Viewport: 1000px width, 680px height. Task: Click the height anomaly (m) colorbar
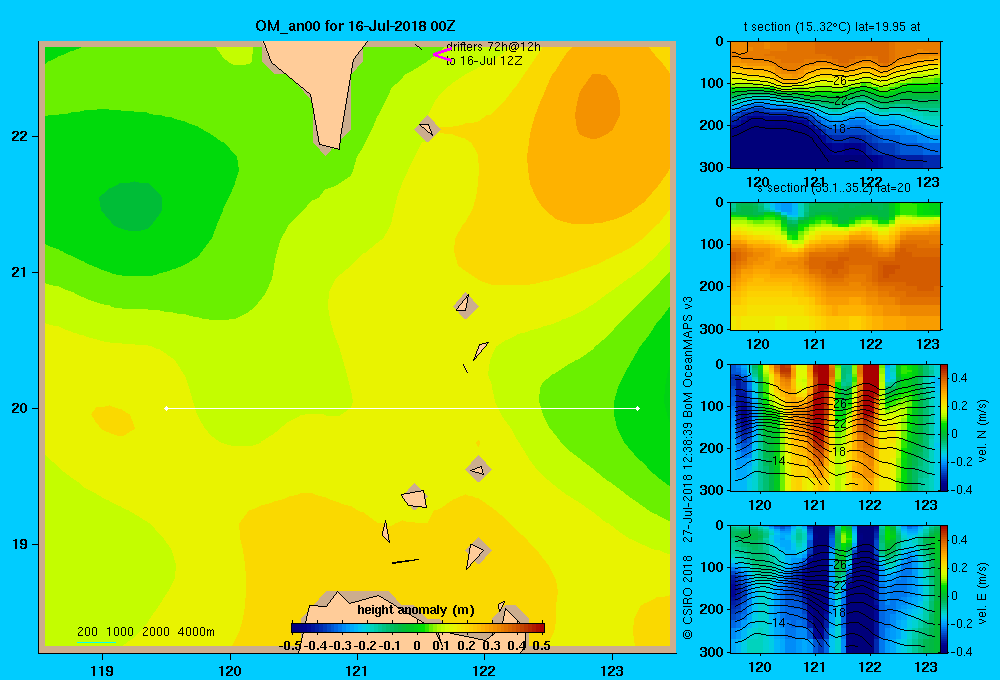(x=418, y=628)
